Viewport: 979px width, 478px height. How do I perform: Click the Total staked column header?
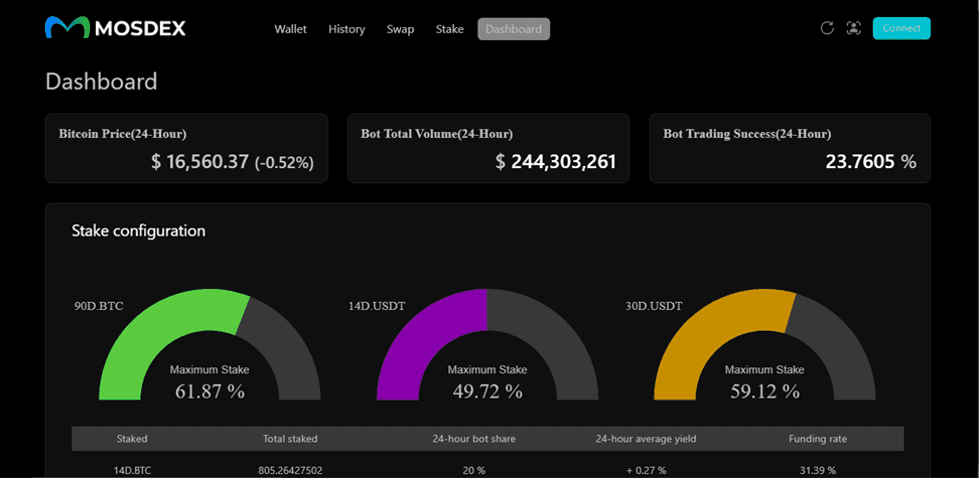(x=290, y=438)
